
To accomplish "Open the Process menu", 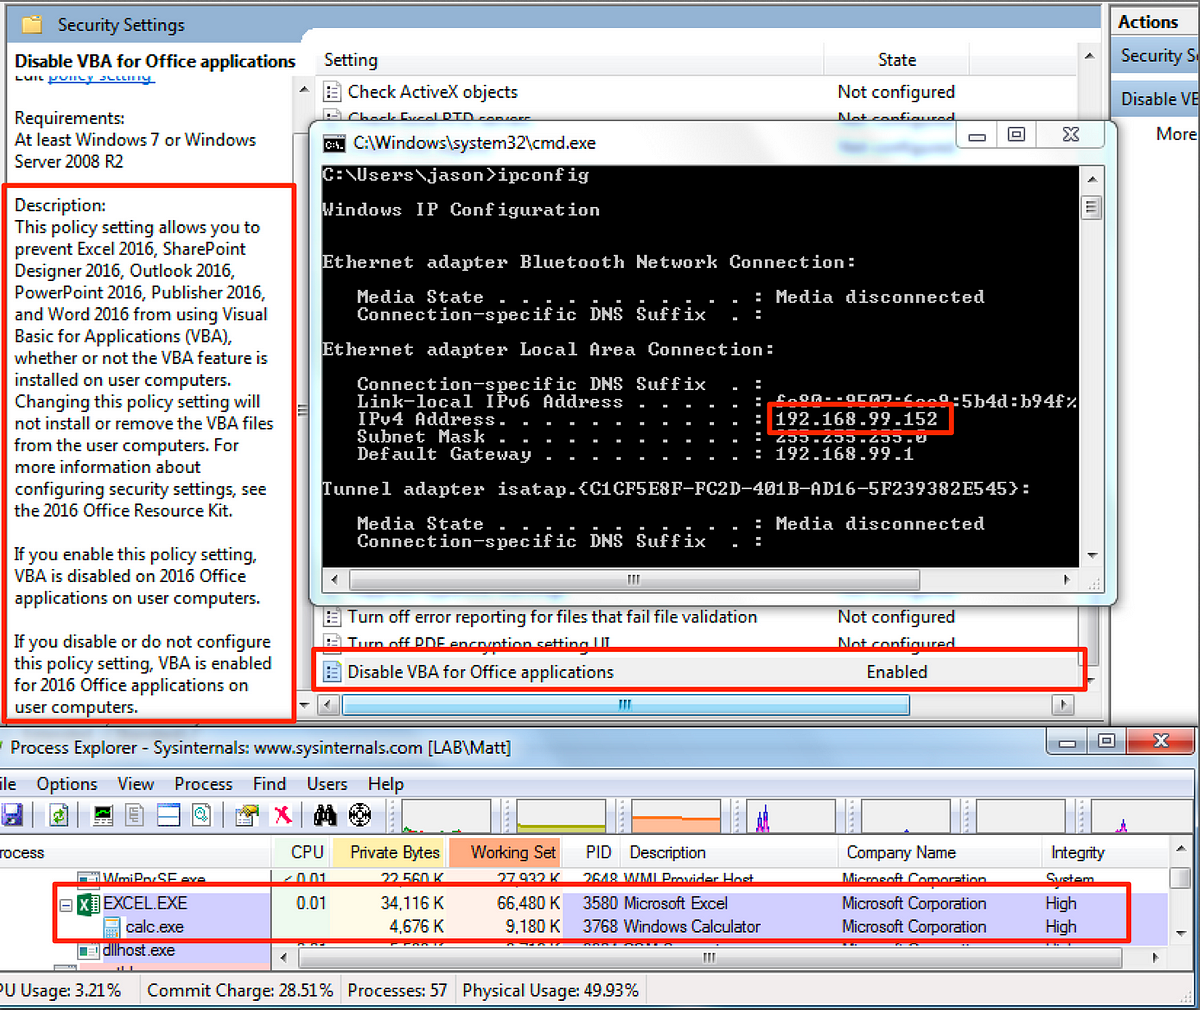I will pos(203,784).
